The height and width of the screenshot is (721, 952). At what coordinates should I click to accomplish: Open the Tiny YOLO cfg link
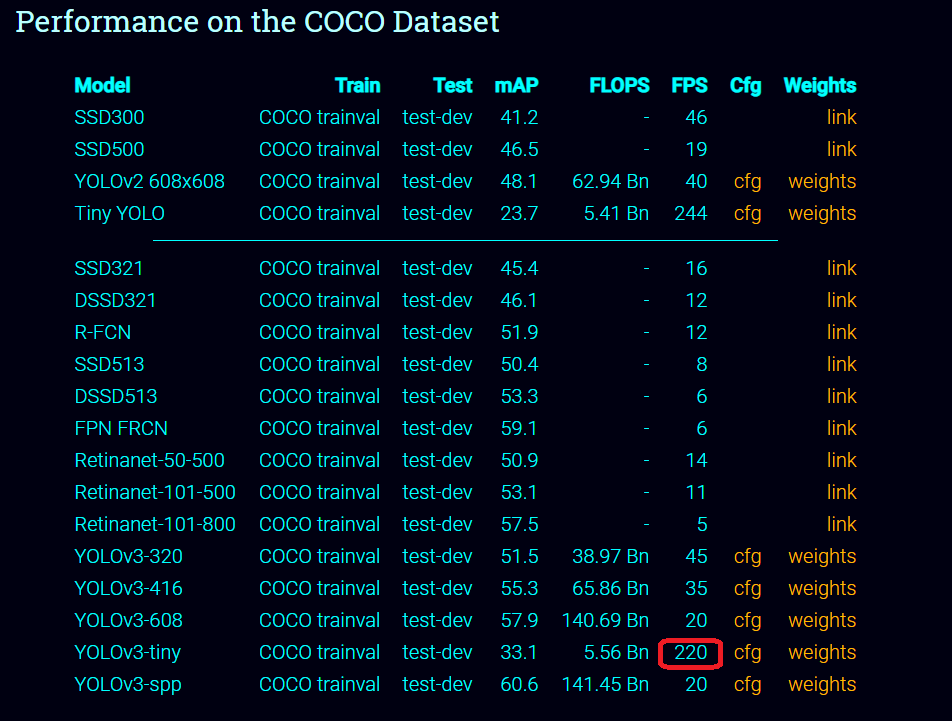pyautogui.click(x=747, y=214)
